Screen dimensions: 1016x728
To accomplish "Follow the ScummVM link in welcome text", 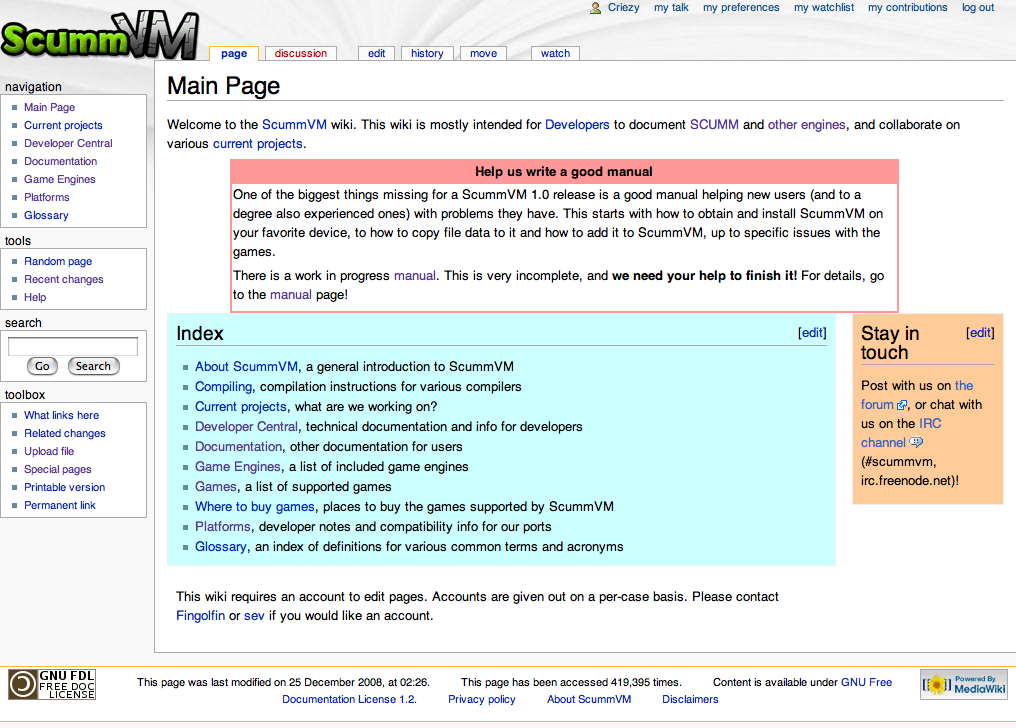I will click(294, 125).
